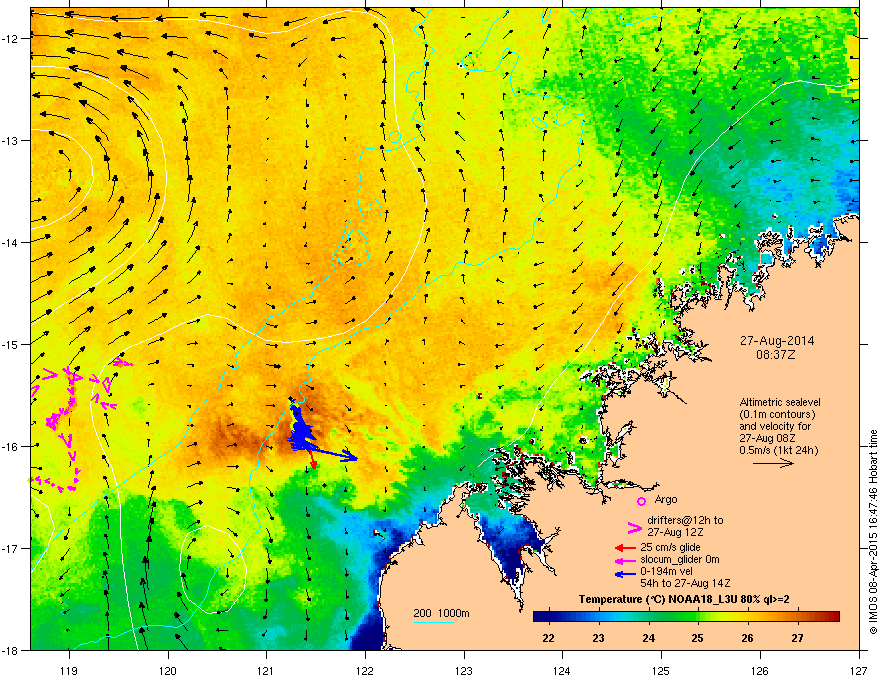Click latitude axis label -14

(x=11, y=243)
